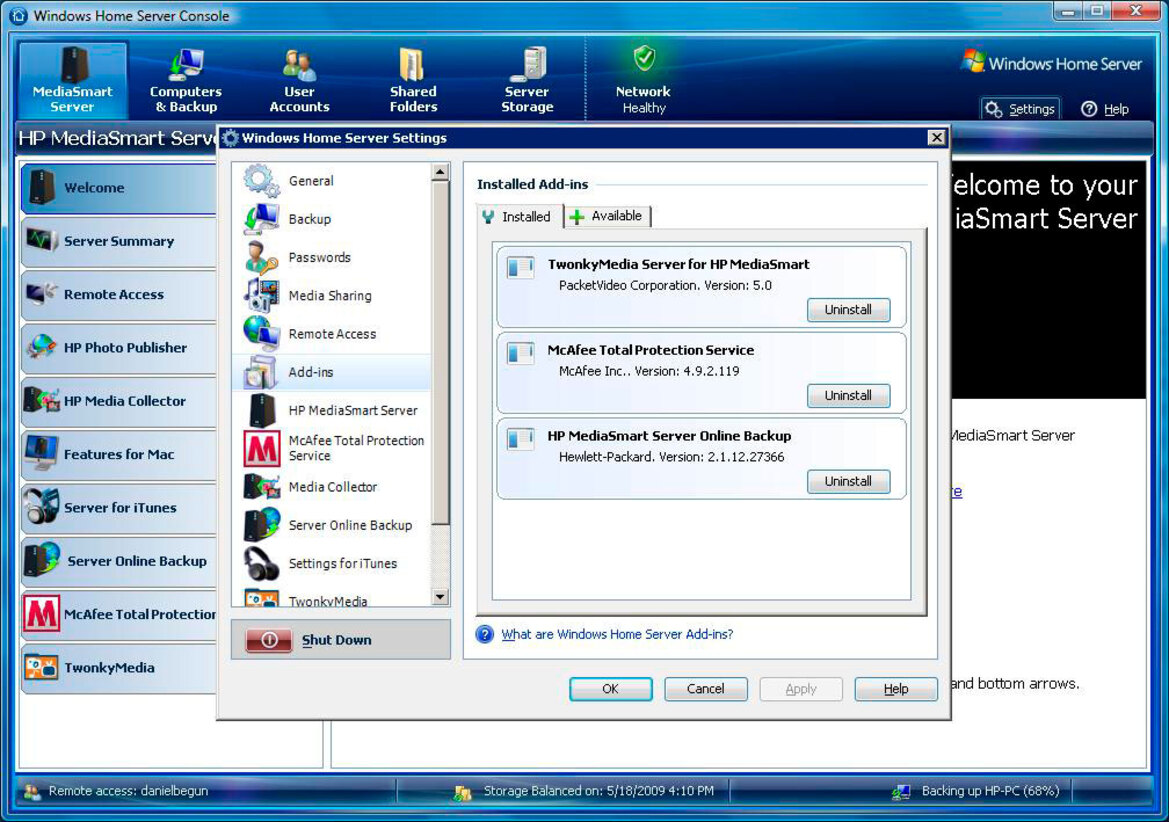This screenshot has height=822, width=1169.
Task: Open Server for iTunes in sidebar
Action: (x=119, y=508)
